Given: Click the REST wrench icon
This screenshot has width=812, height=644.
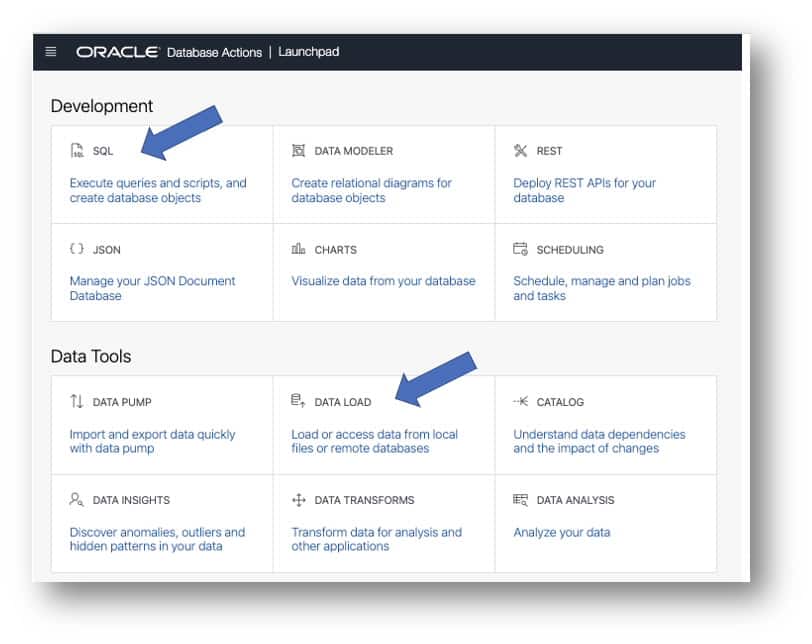Looking at the screenshot, I should (x=520, y=150).
